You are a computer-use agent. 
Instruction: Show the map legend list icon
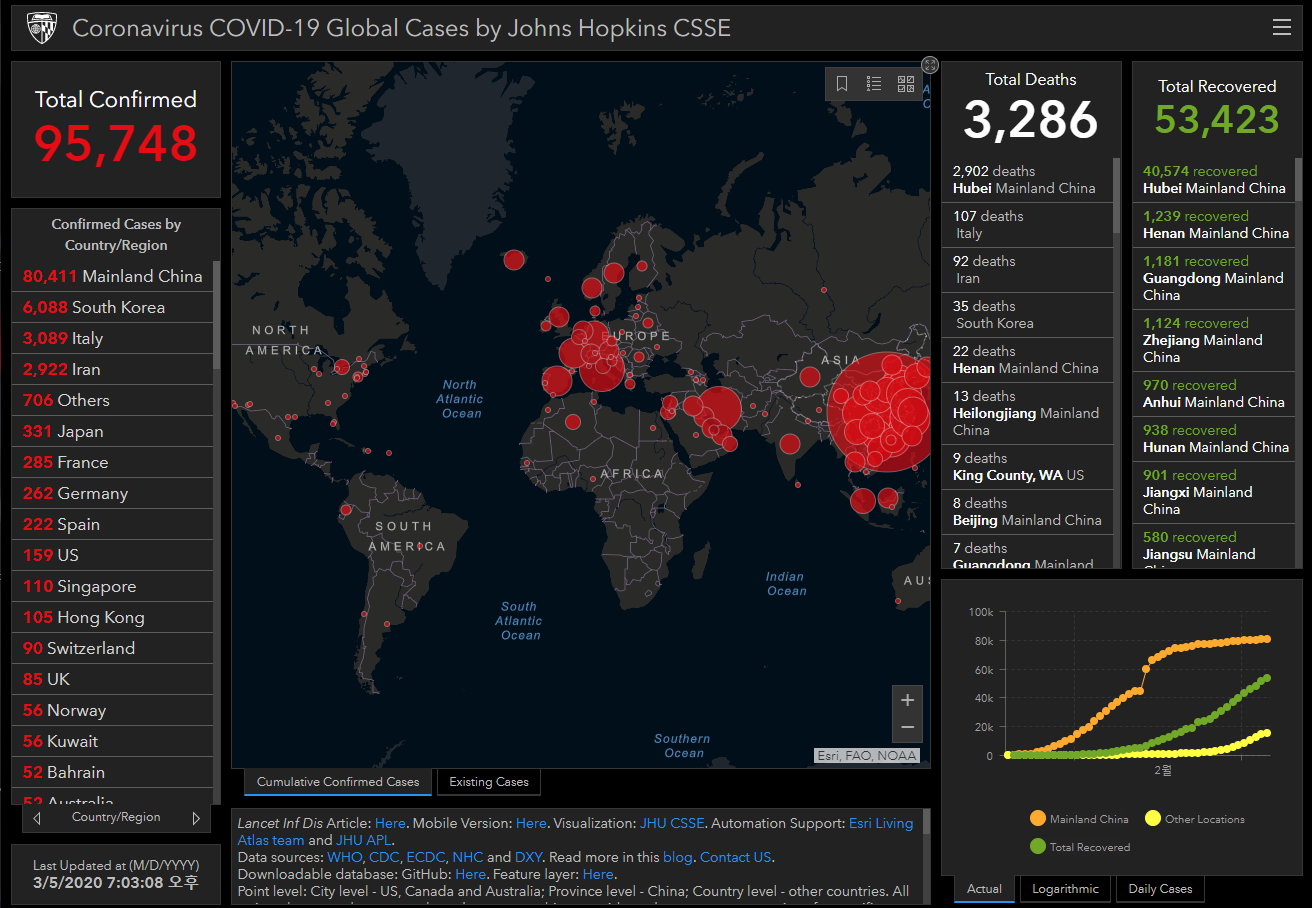pyautogui.click(x=874, y=84)
